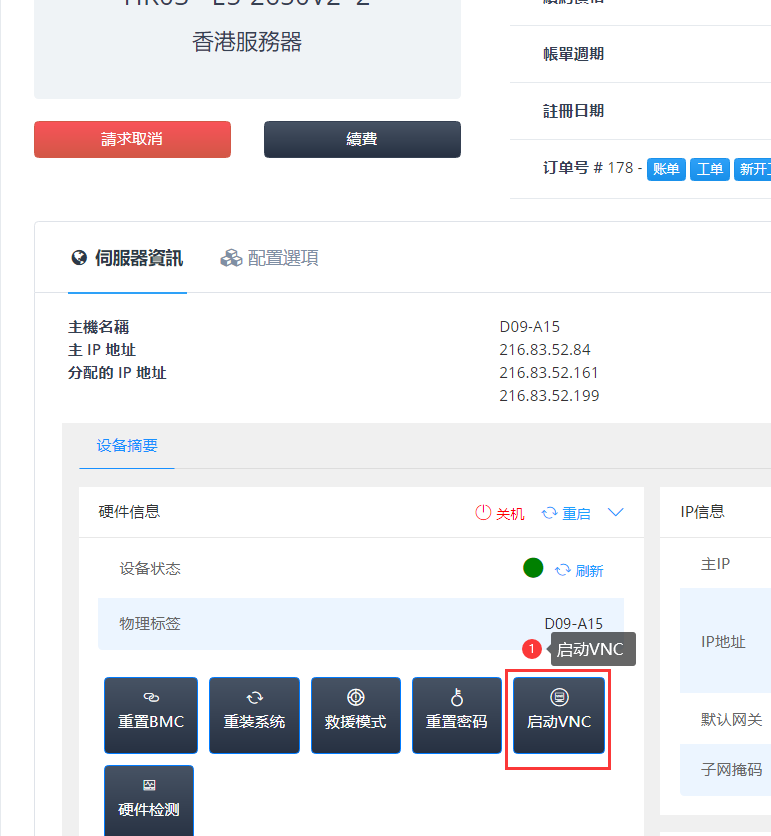Click the 重置BMC button
This screenshot has width=771, height=836.
pos(151,715)
